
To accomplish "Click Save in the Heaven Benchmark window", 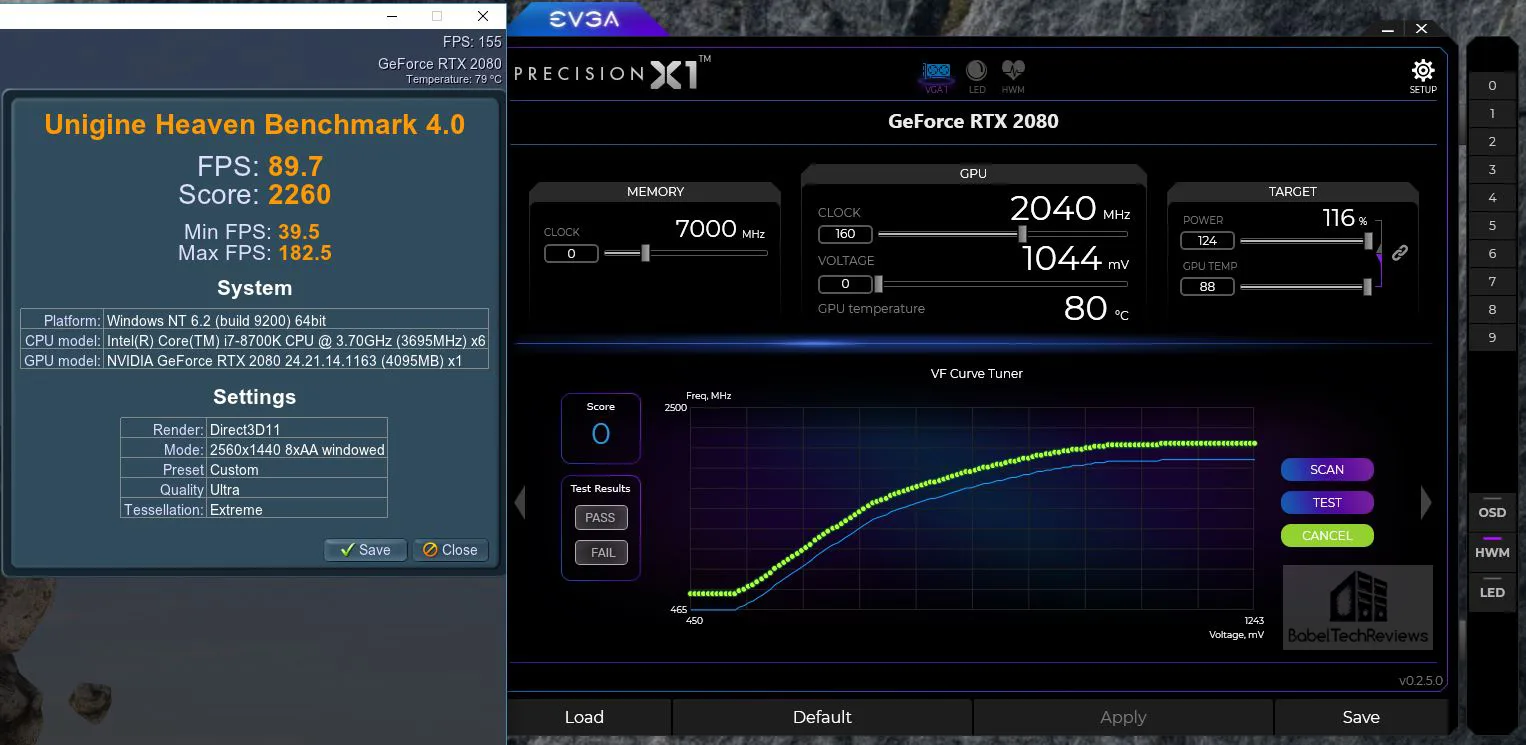I will point(365,549).
